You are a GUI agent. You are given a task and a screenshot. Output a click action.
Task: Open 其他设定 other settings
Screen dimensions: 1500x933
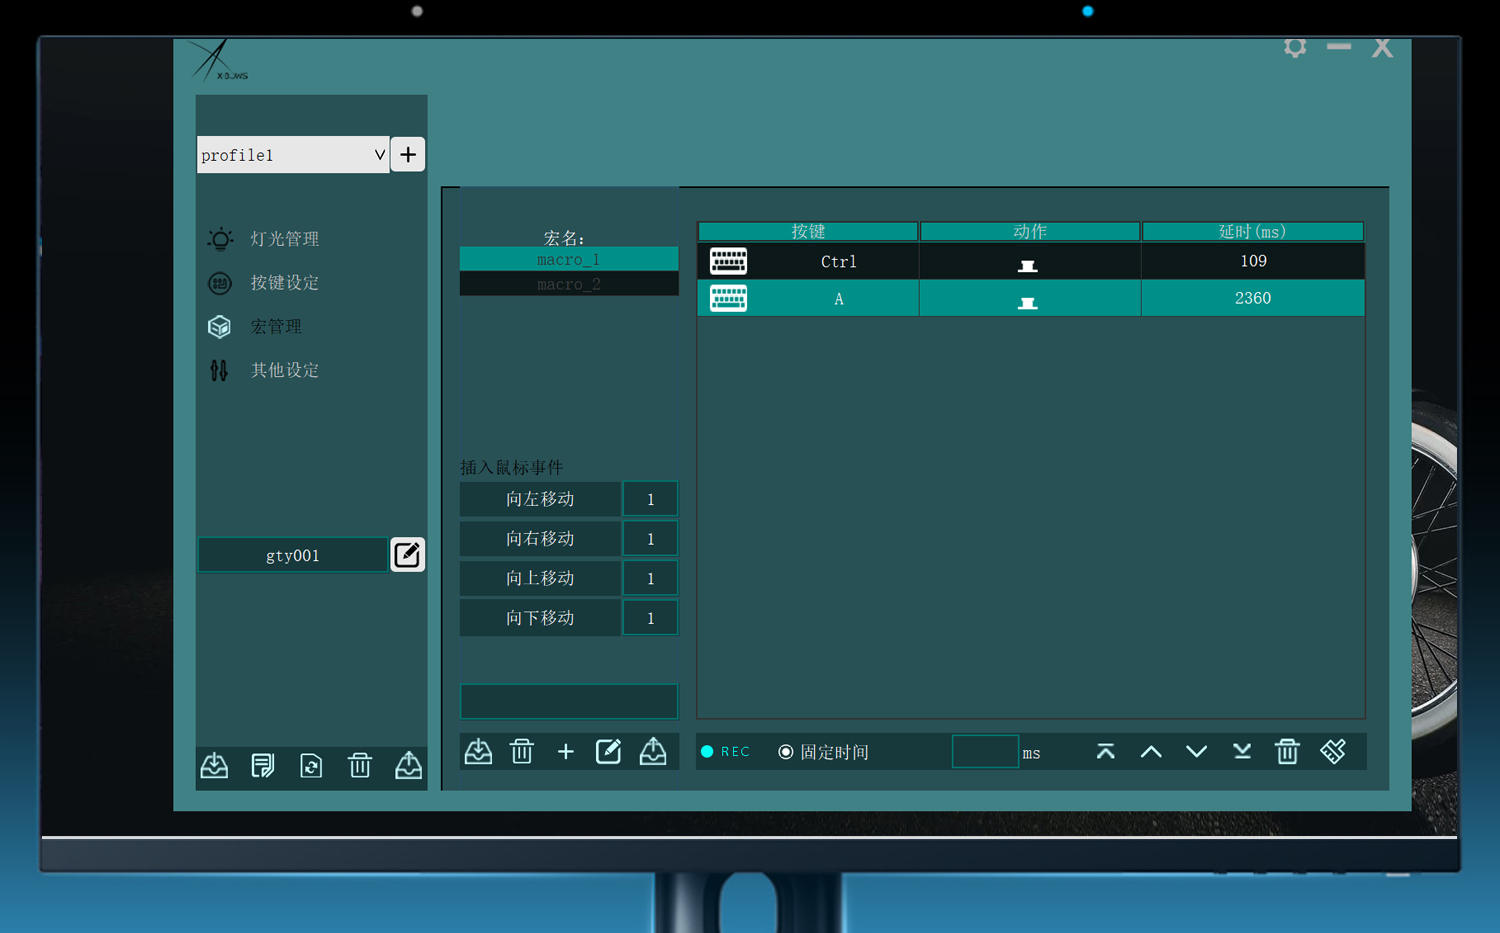(x=284, y=370)
